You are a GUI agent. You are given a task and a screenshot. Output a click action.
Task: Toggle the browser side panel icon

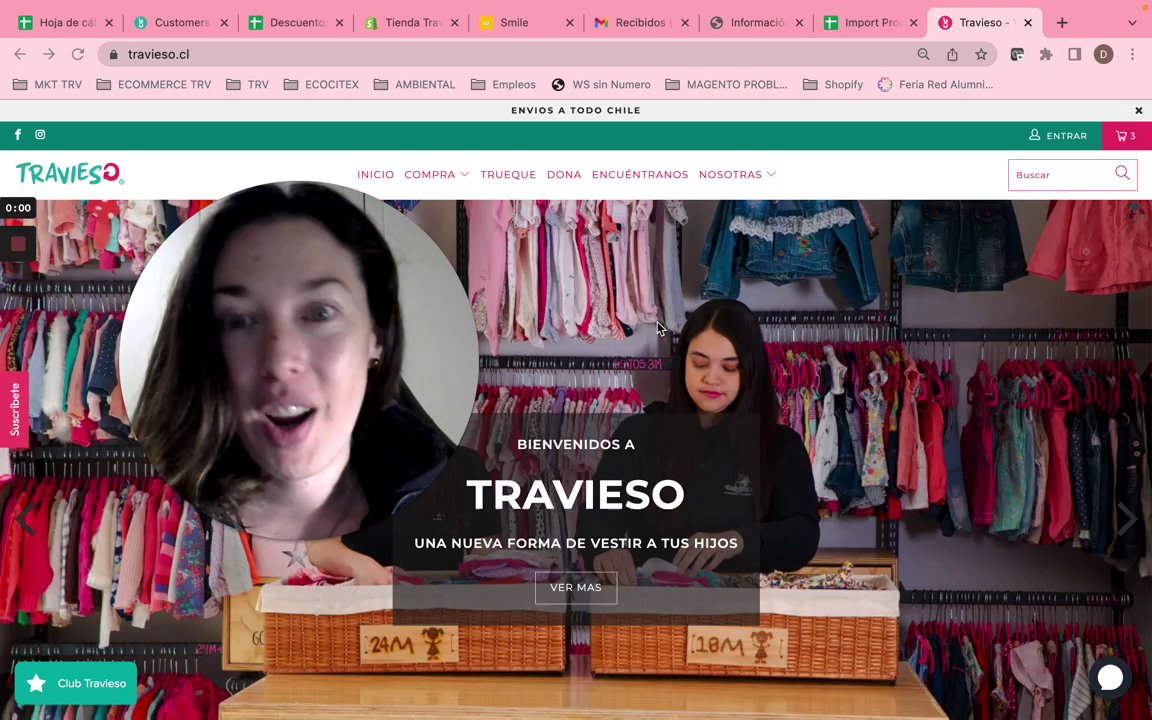click(x=1075, y=54)
